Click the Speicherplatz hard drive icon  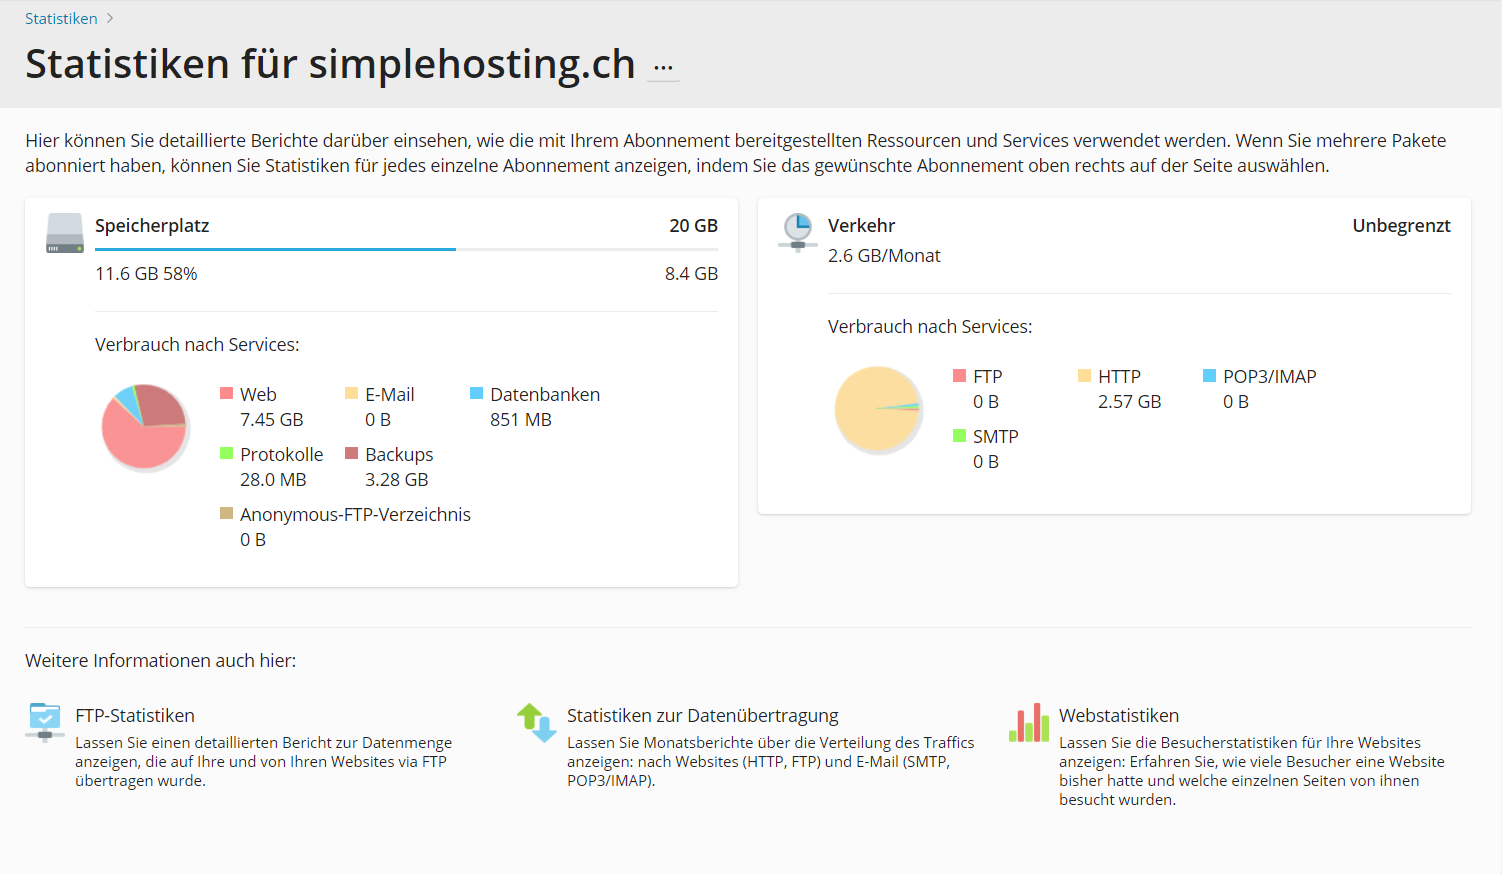pyautogui.click(x=64, y=232)
